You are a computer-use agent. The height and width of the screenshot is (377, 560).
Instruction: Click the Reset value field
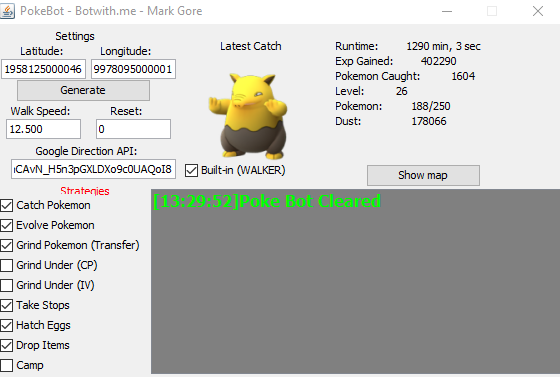tap(133, 129)
